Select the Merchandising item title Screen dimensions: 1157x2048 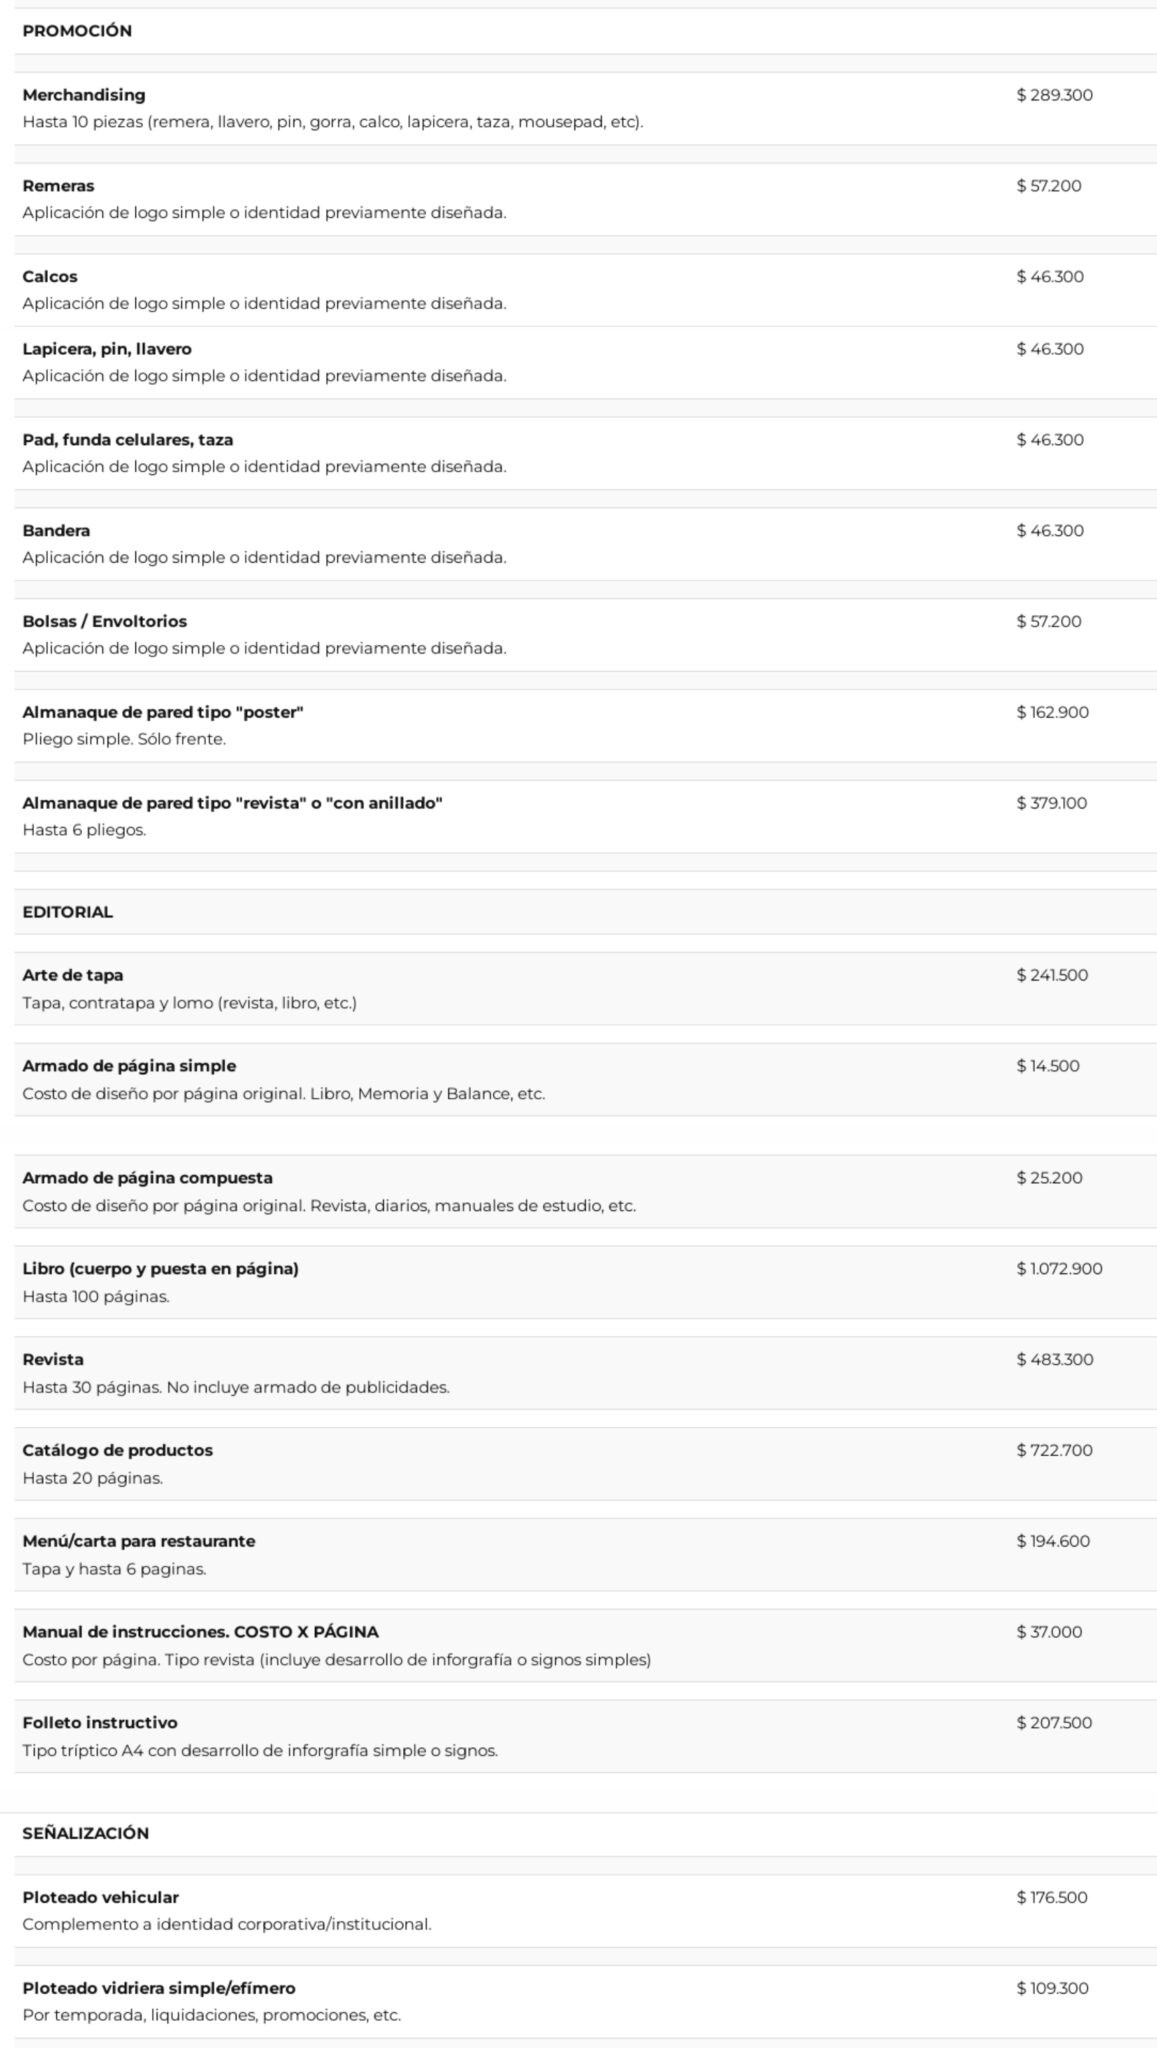pyautogui.click(x=84, y=95)
